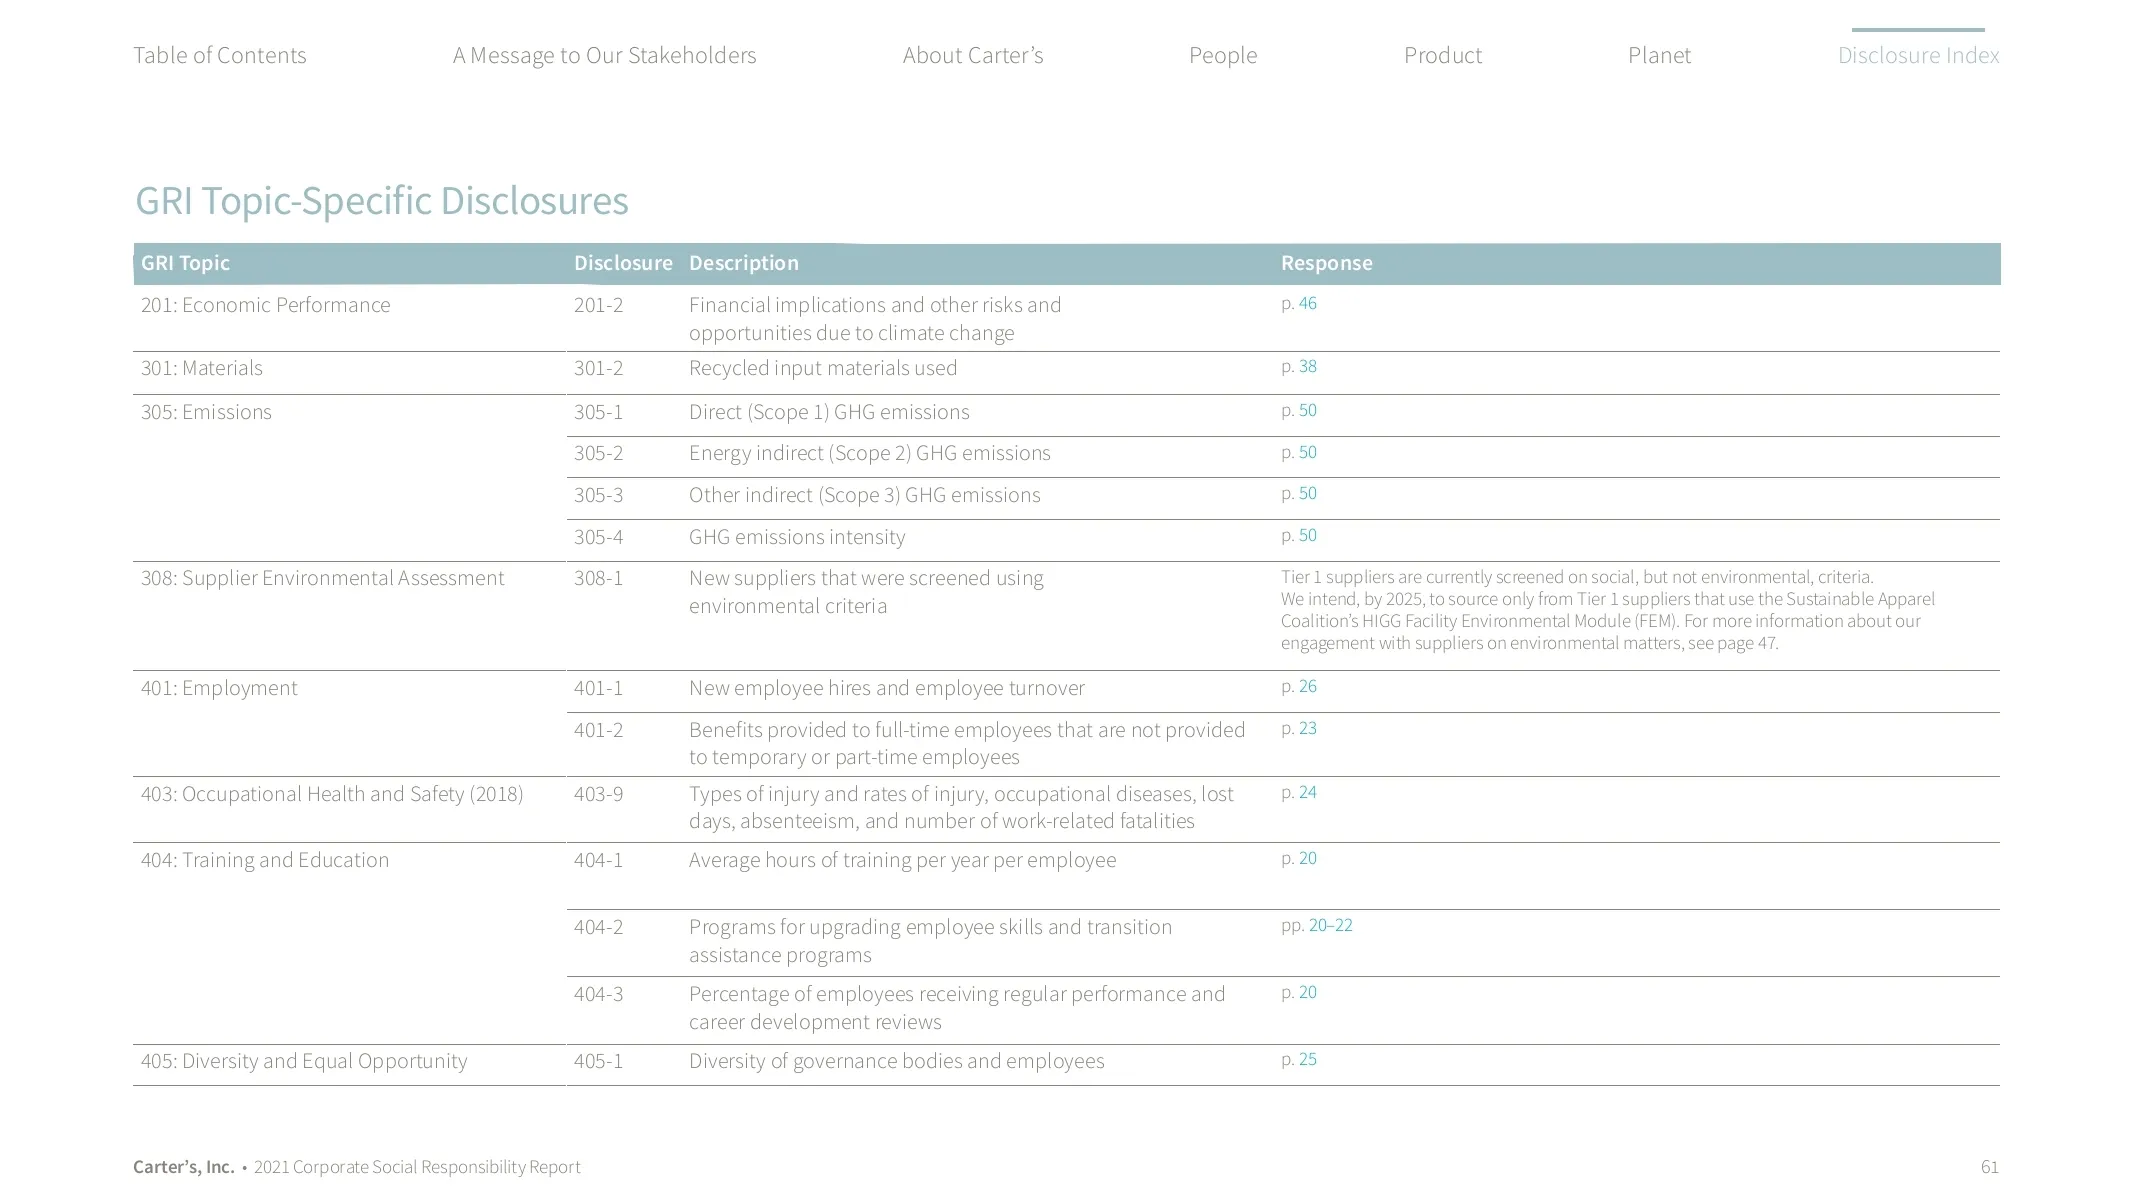Viewport: 2133px width, 1200px height.
Task: Open page 50 link for Scope 3 emissions
Action: (1307, 493)
